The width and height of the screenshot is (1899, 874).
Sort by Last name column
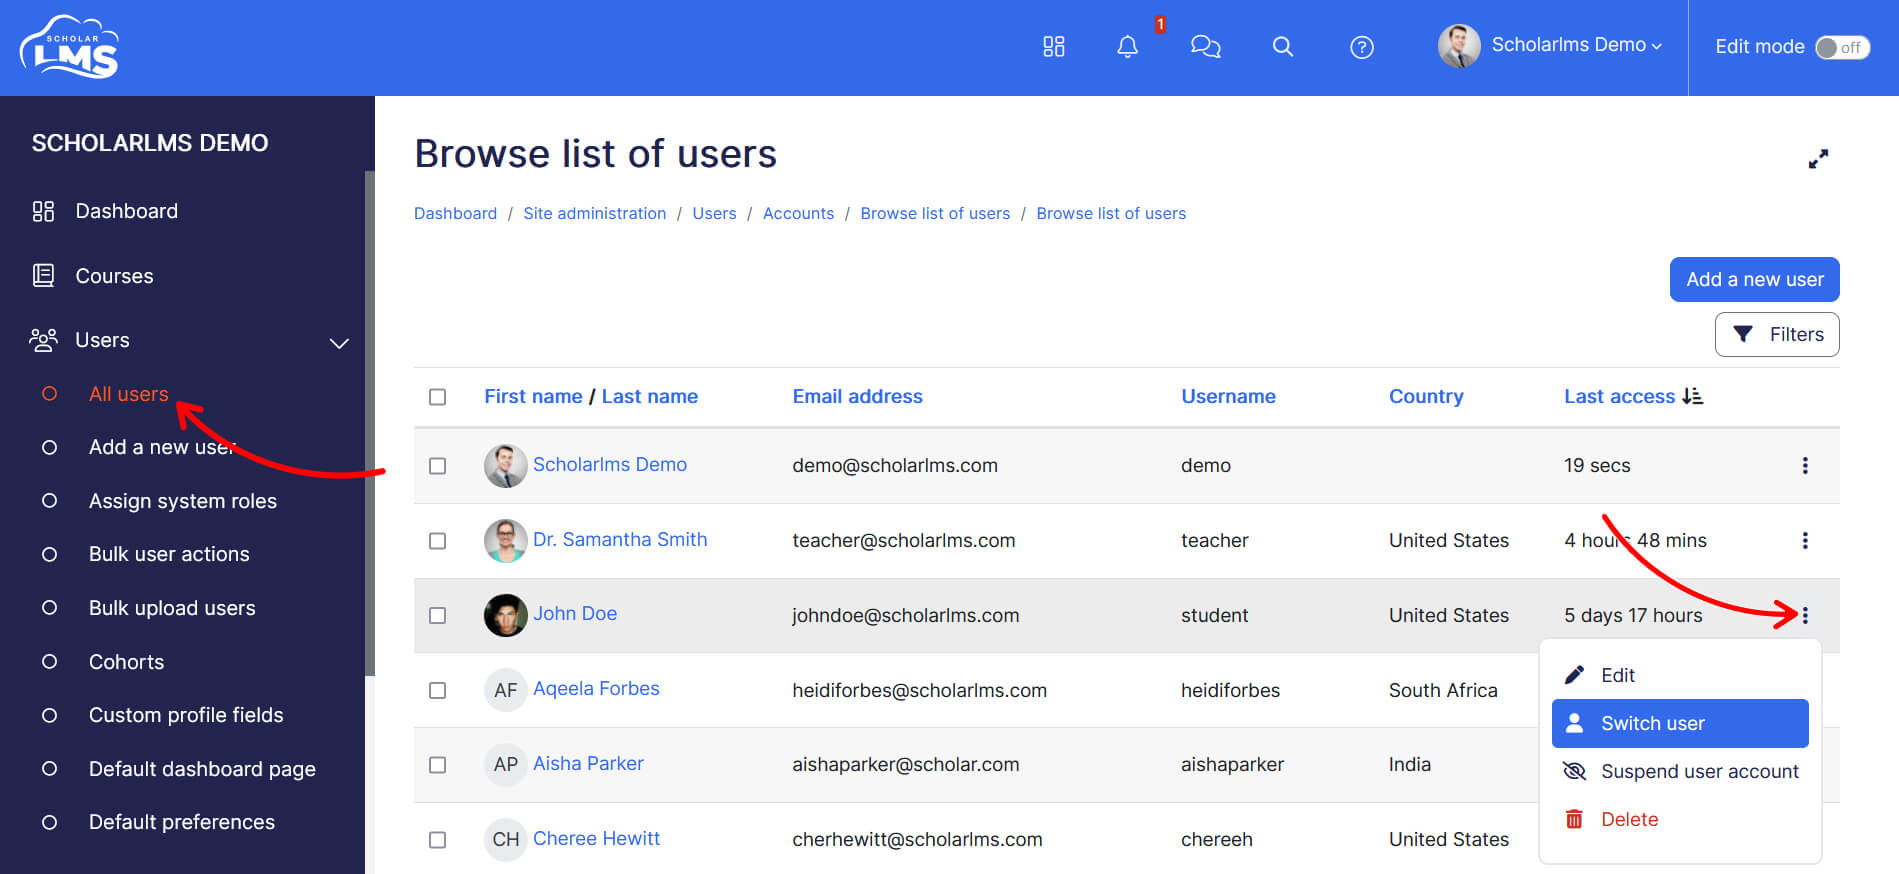coord(649,396)
